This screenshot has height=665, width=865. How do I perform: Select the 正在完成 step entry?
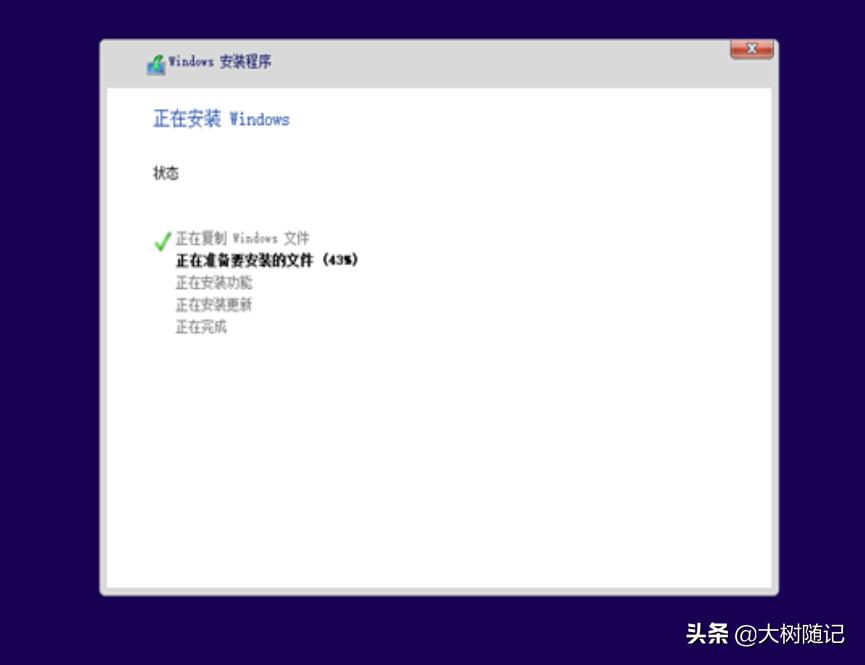pos(203,327)
